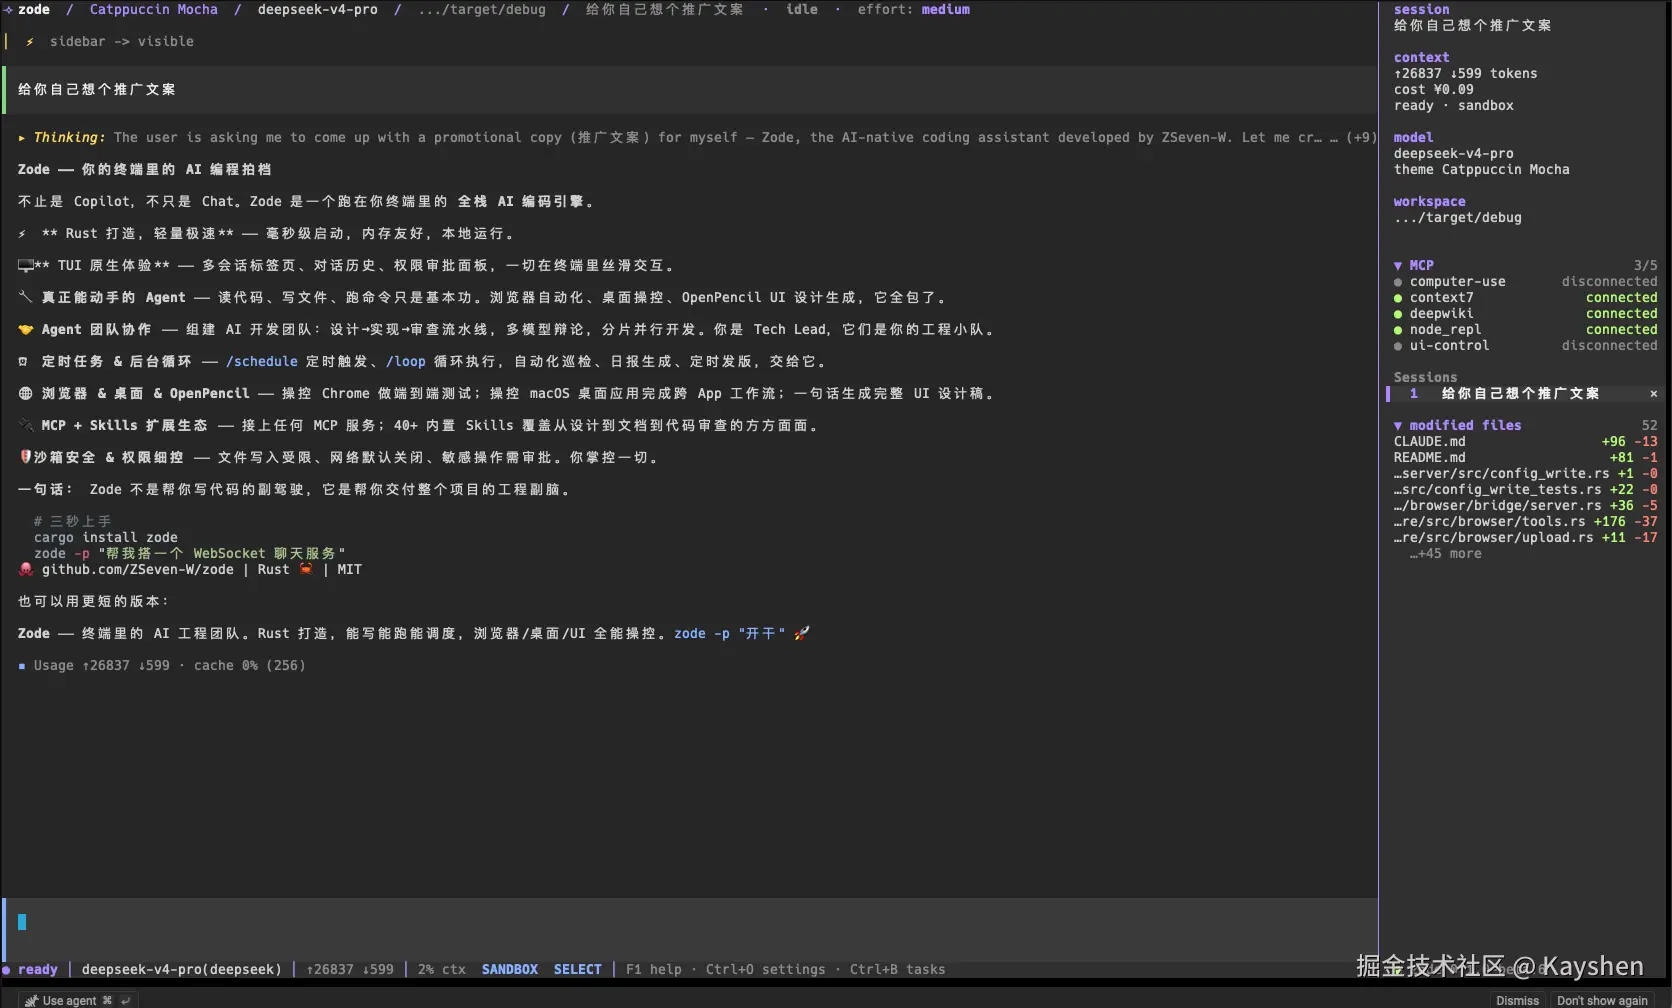Click the wrench emoji before '真正能动手的 Agent'
The width and height of the screenshot is (1672, 1008).
pyautogui.click(x=26, y=298)
